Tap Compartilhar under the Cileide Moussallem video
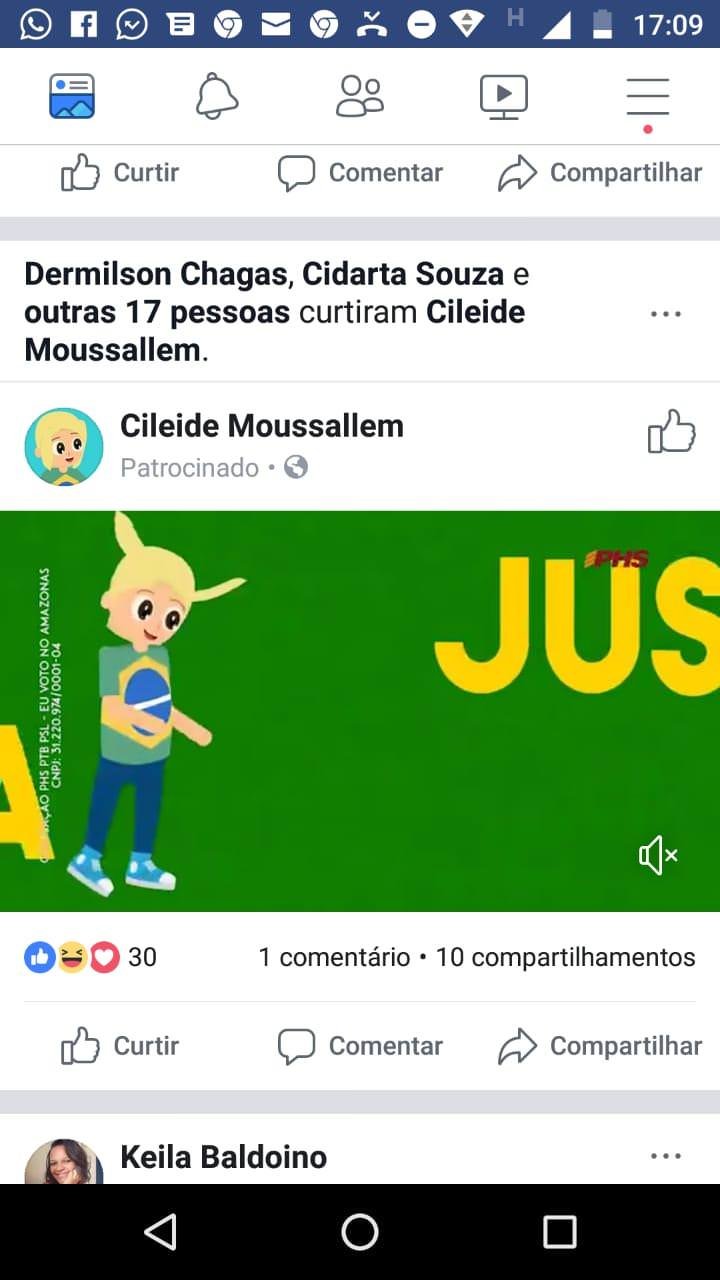 coord(600,1046)
